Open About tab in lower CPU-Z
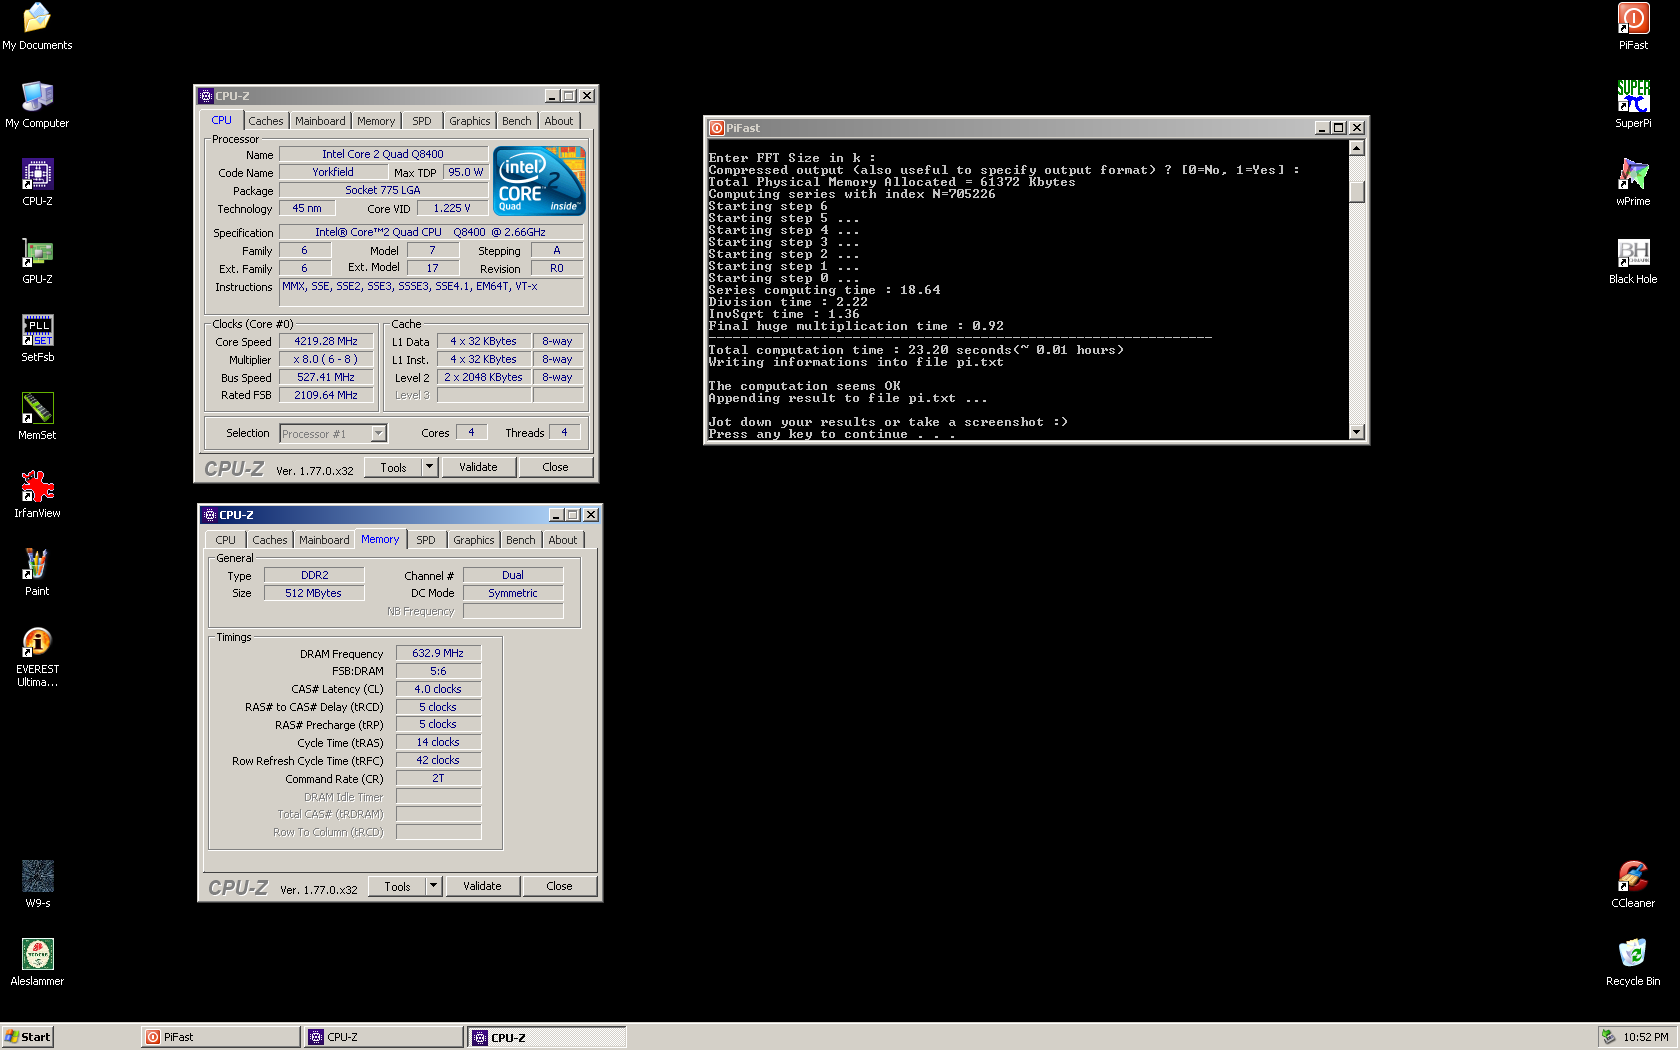The image size is (1680, 1050). (x=563, y=540)
